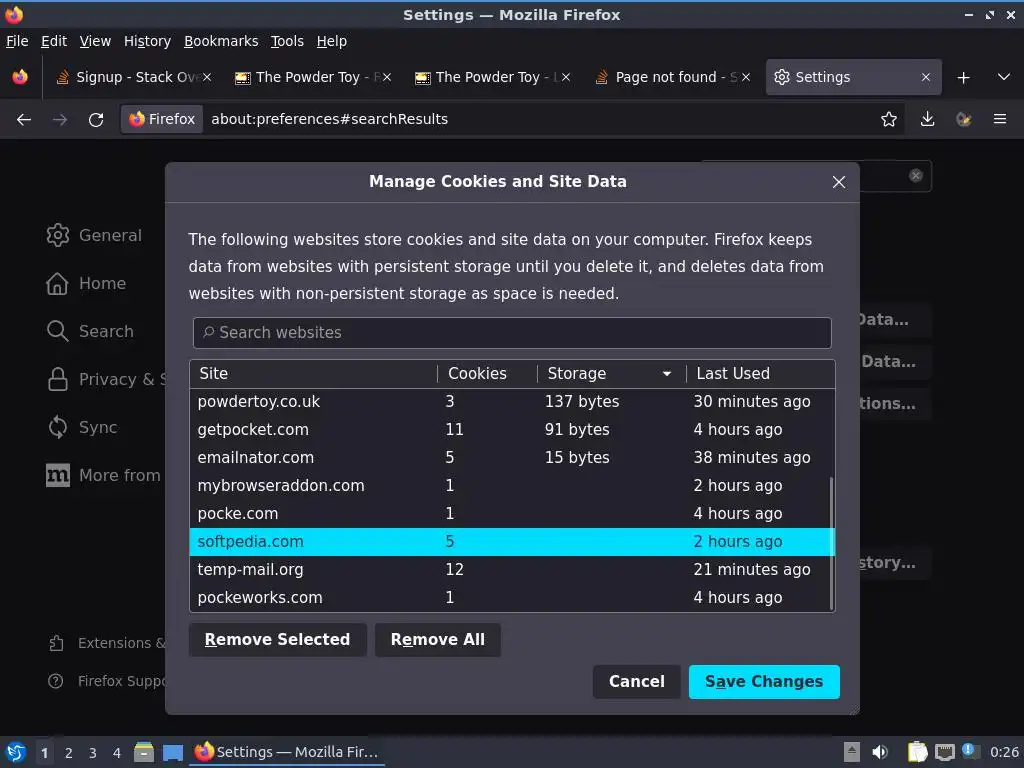Close the first Powder Toy tab
Image resolution: width=1024 pixels, height=768 pixels.
(387, 77)
